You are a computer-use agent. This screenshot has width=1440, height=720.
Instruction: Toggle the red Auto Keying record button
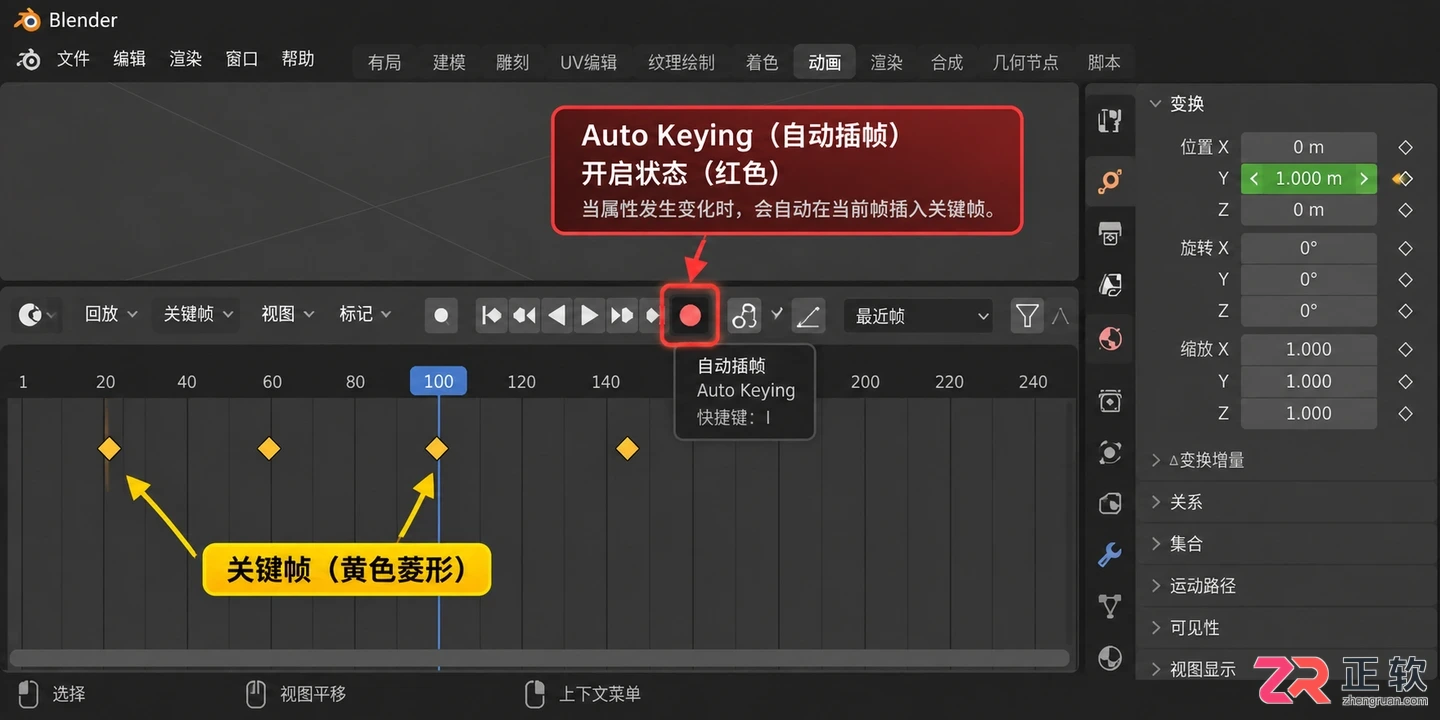coord(690,316)
